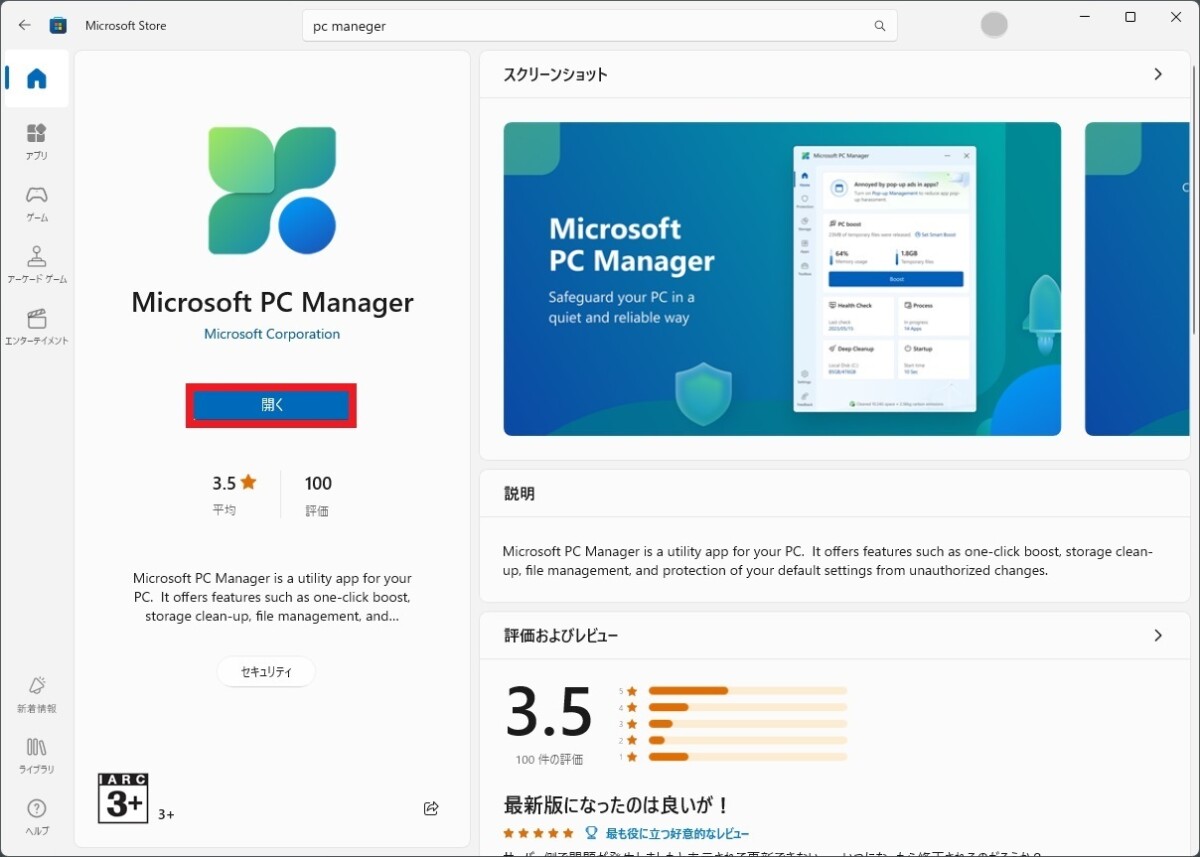Click the セキュリティ category tag
1200x857 pixels.
[x=266, y=672]
